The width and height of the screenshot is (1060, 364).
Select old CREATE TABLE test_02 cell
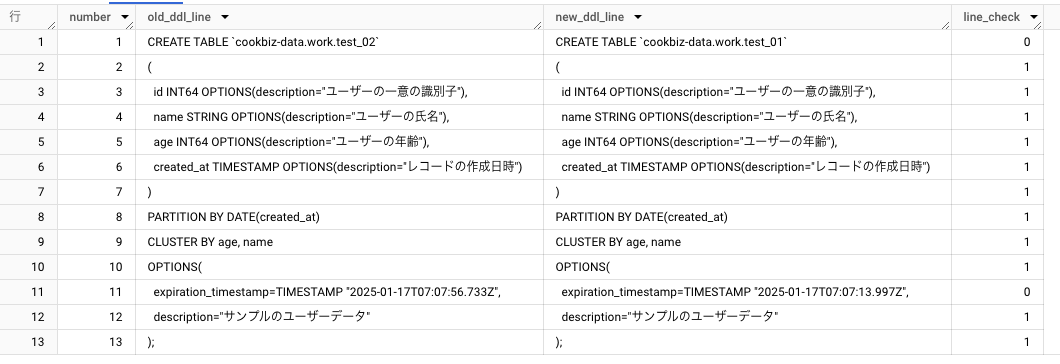[339, 42]
